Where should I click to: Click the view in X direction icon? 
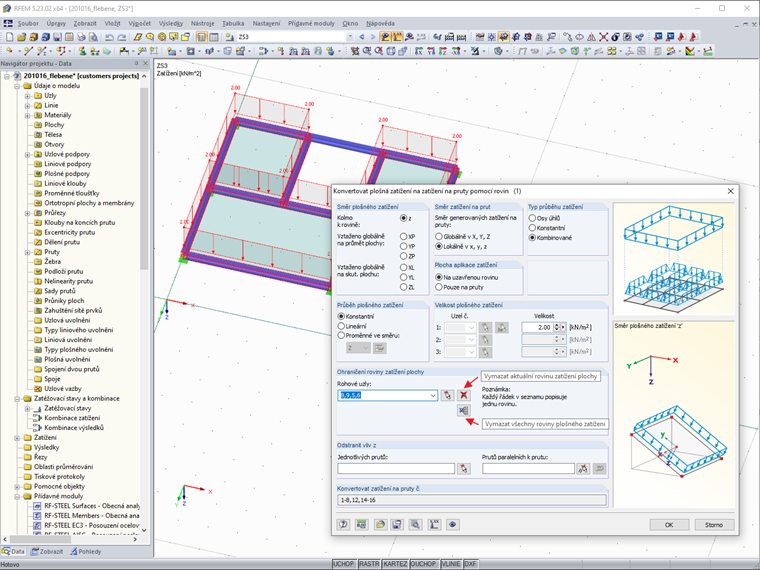pyautogui.click(x=419, y=51)
